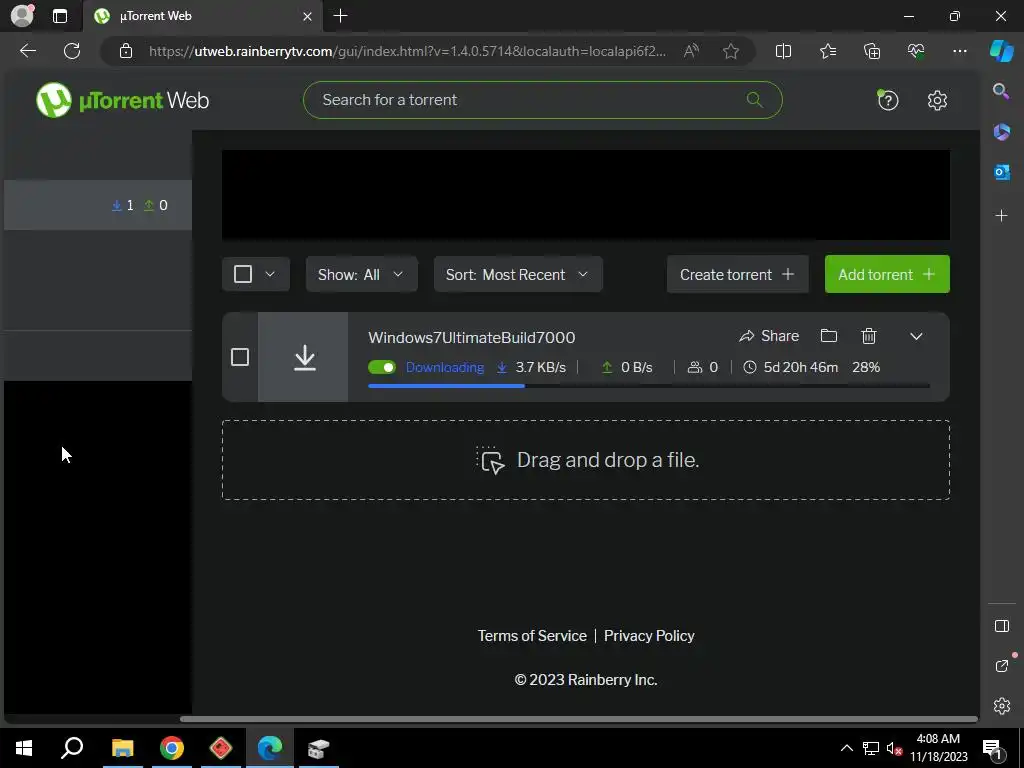Click the browser back arrow

pyautogui.click(x=28, y=51)
